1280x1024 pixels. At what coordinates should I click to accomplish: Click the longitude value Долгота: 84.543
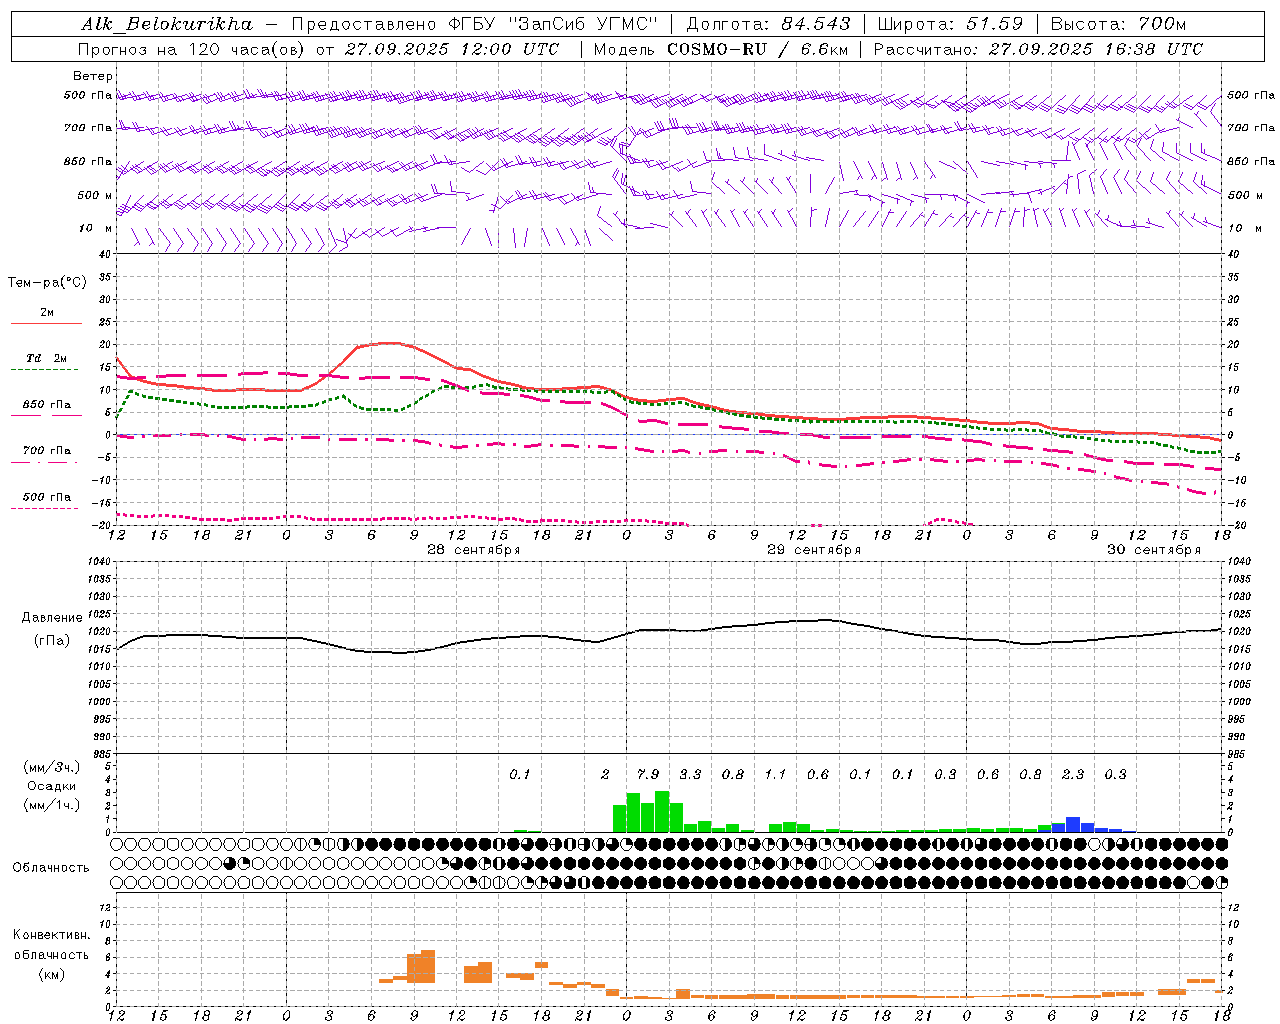point(768,24)
